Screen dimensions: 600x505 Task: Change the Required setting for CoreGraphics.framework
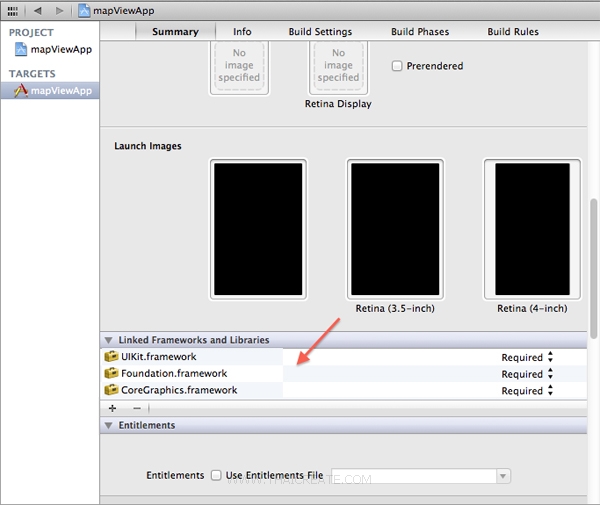click(527, 391)
